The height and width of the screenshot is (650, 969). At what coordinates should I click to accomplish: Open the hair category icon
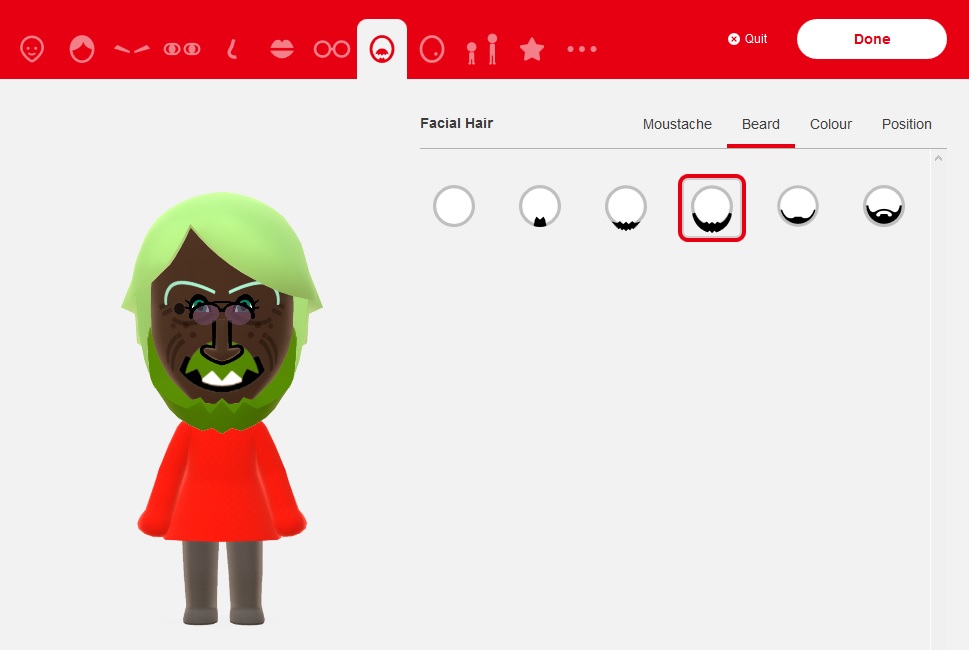[x=82, y=49]
